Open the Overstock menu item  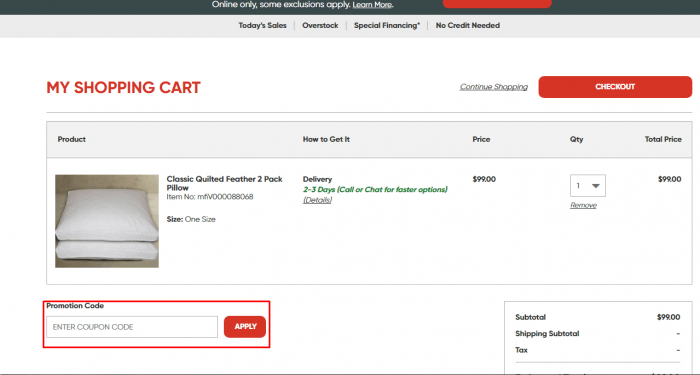coord(320,25)
